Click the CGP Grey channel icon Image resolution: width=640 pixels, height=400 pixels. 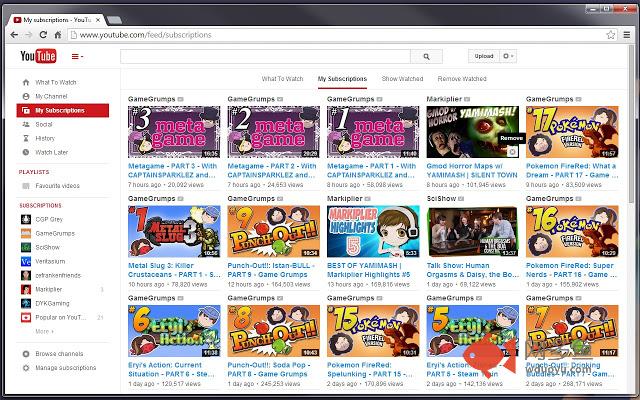pos(26,219)
